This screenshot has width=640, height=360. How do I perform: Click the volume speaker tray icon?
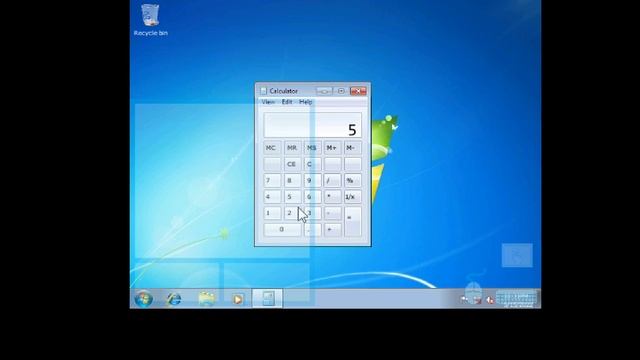pos(490,300)
